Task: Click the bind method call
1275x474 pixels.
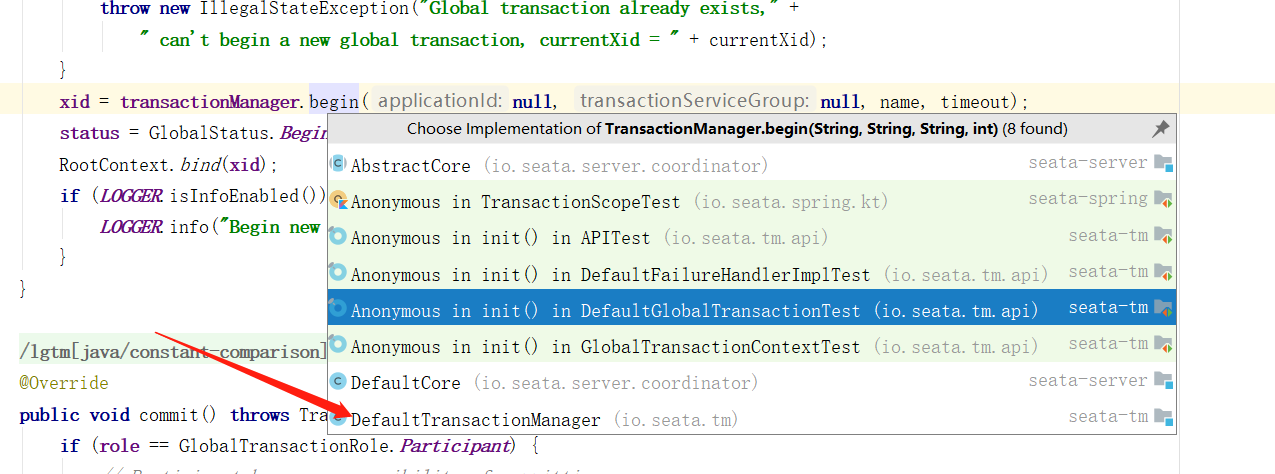Action: 200,164
